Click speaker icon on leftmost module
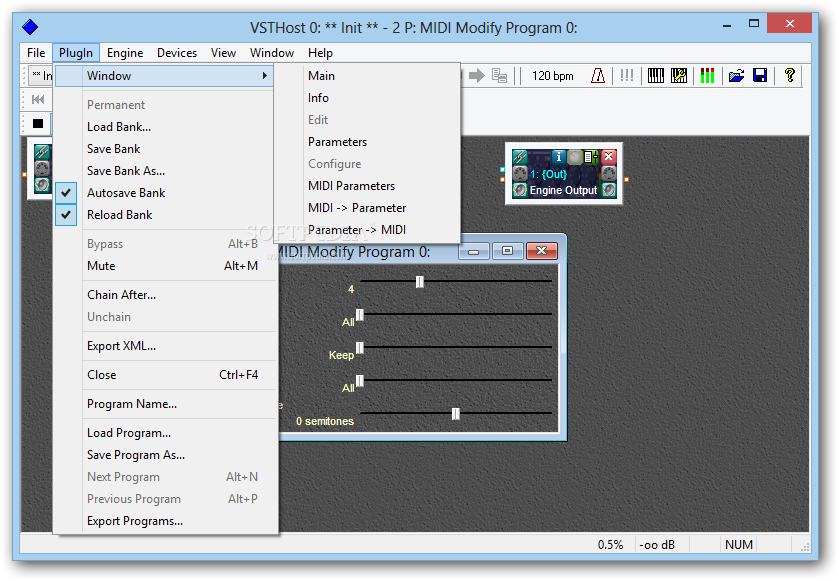The width and height of the screenshot is (839, 581). pos(42,185)
